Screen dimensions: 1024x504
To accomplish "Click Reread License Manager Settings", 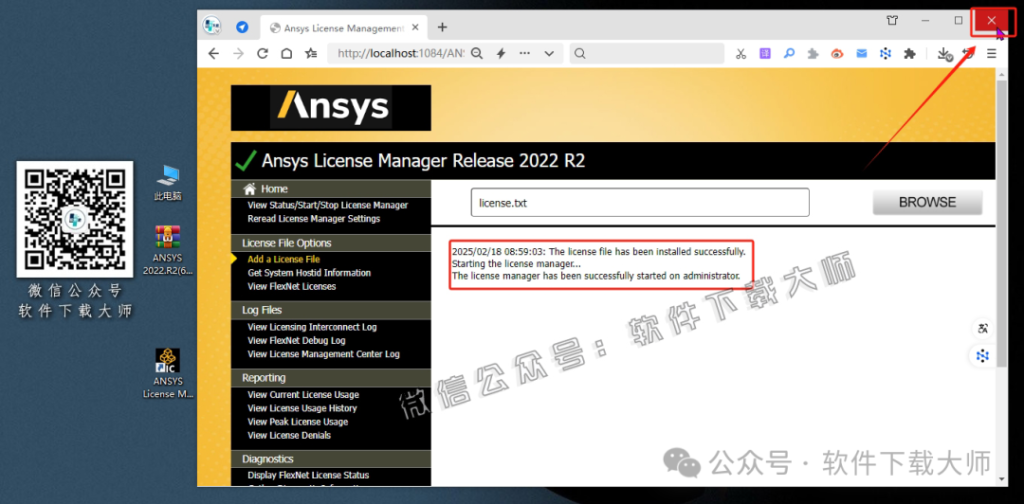I will coord(313,219).
